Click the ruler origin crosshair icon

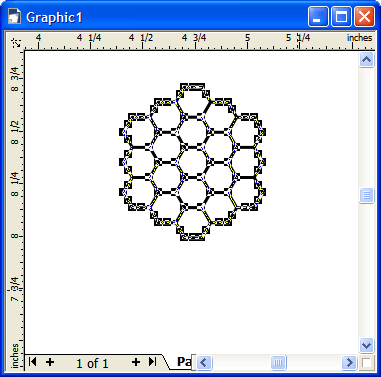point(16,42)
